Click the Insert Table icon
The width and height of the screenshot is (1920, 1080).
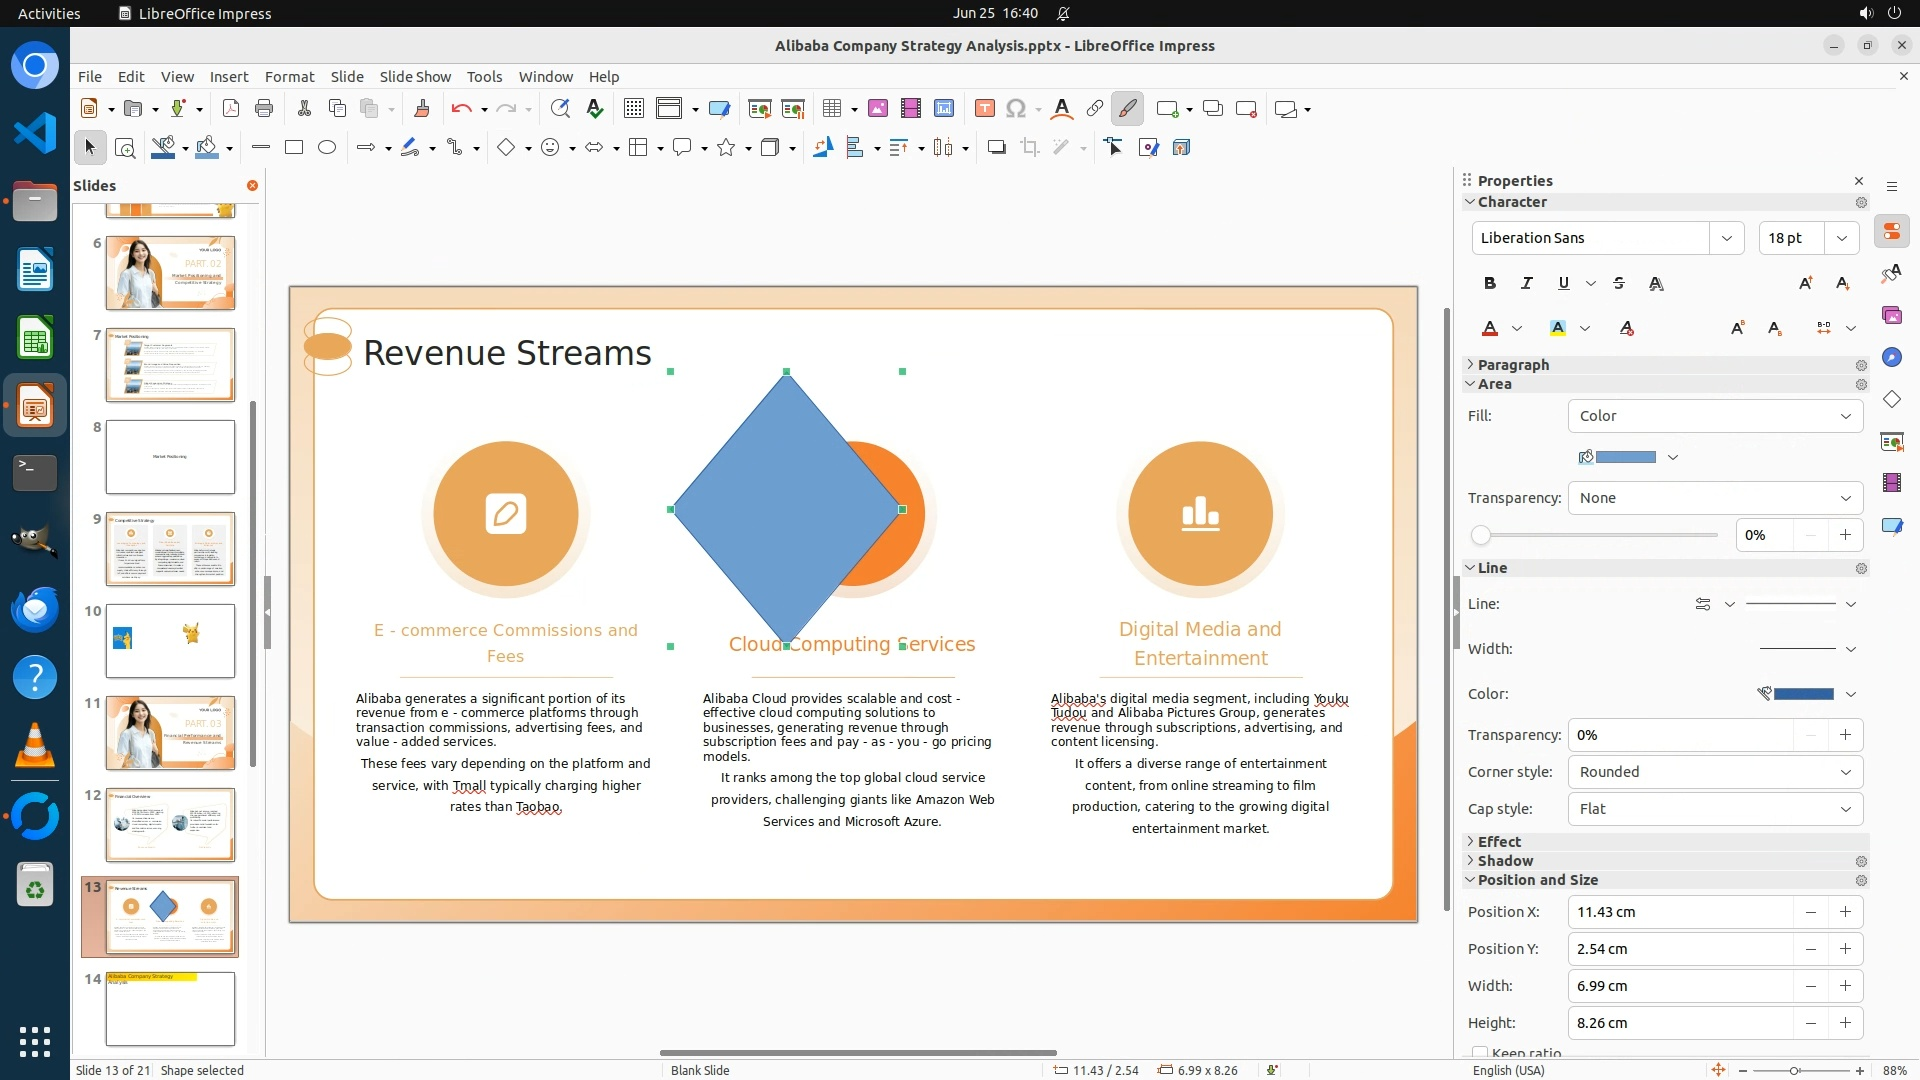(831, 109)
